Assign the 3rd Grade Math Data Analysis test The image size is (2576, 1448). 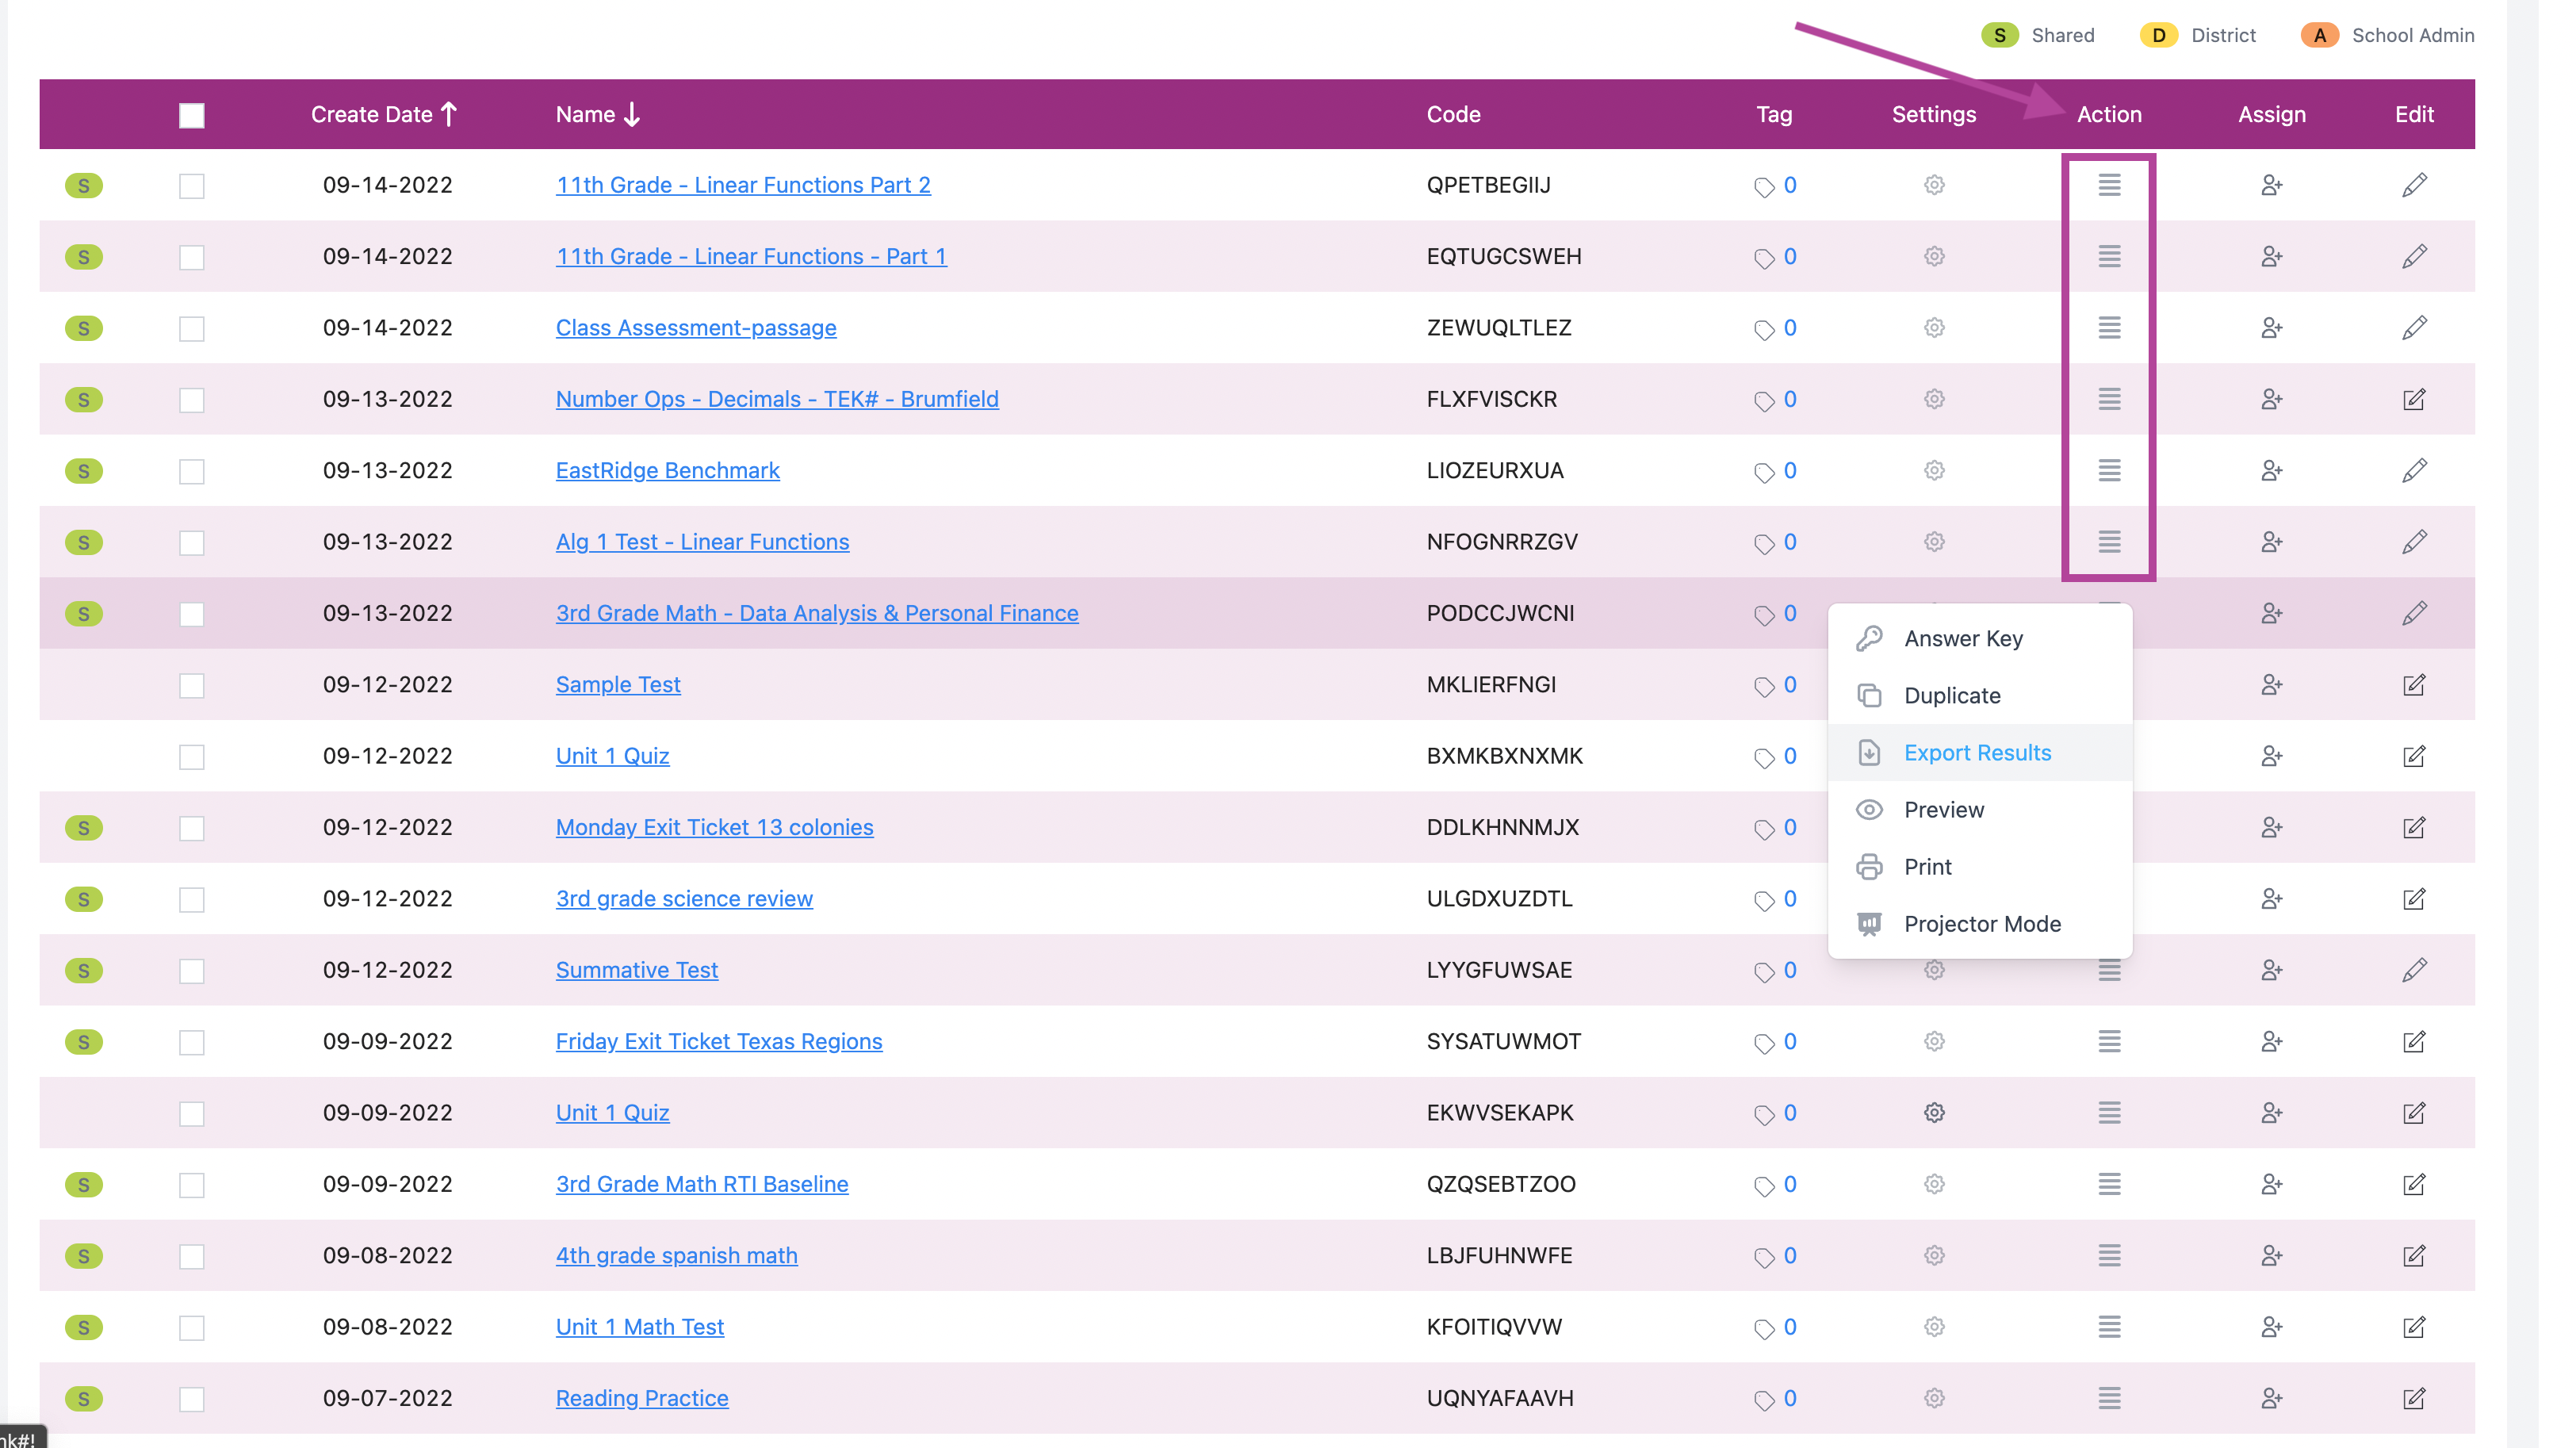2271,613
